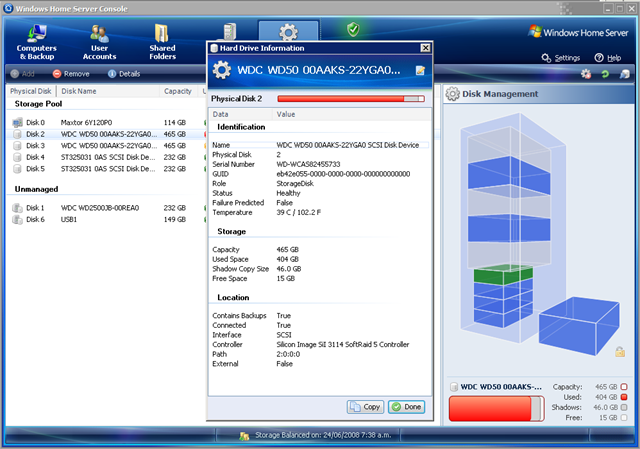
Task: Click Physical Disk 2 usage bar
Action: [351, 99]
